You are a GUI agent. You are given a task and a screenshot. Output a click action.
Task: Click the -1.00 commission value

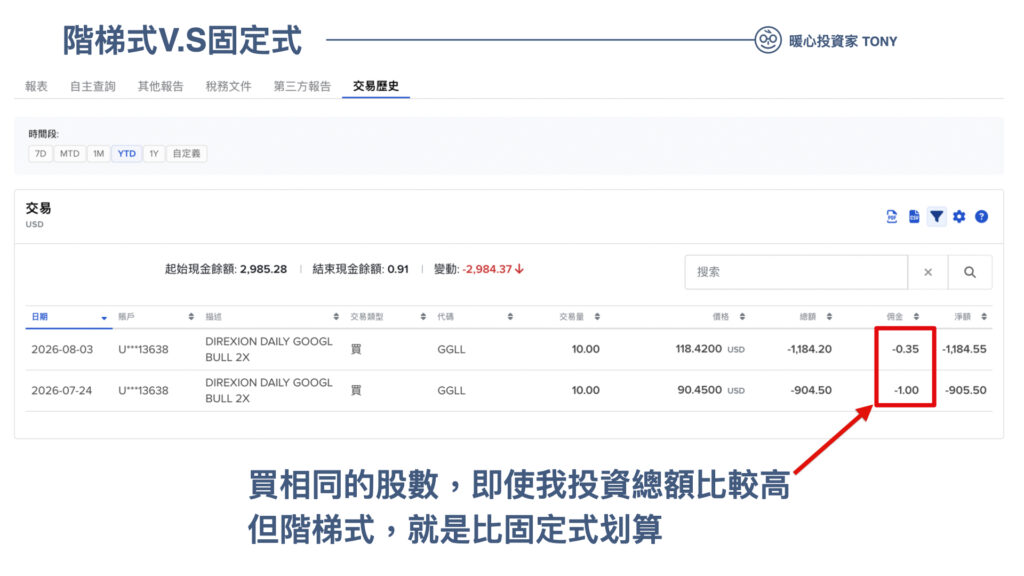coord(906,391)
